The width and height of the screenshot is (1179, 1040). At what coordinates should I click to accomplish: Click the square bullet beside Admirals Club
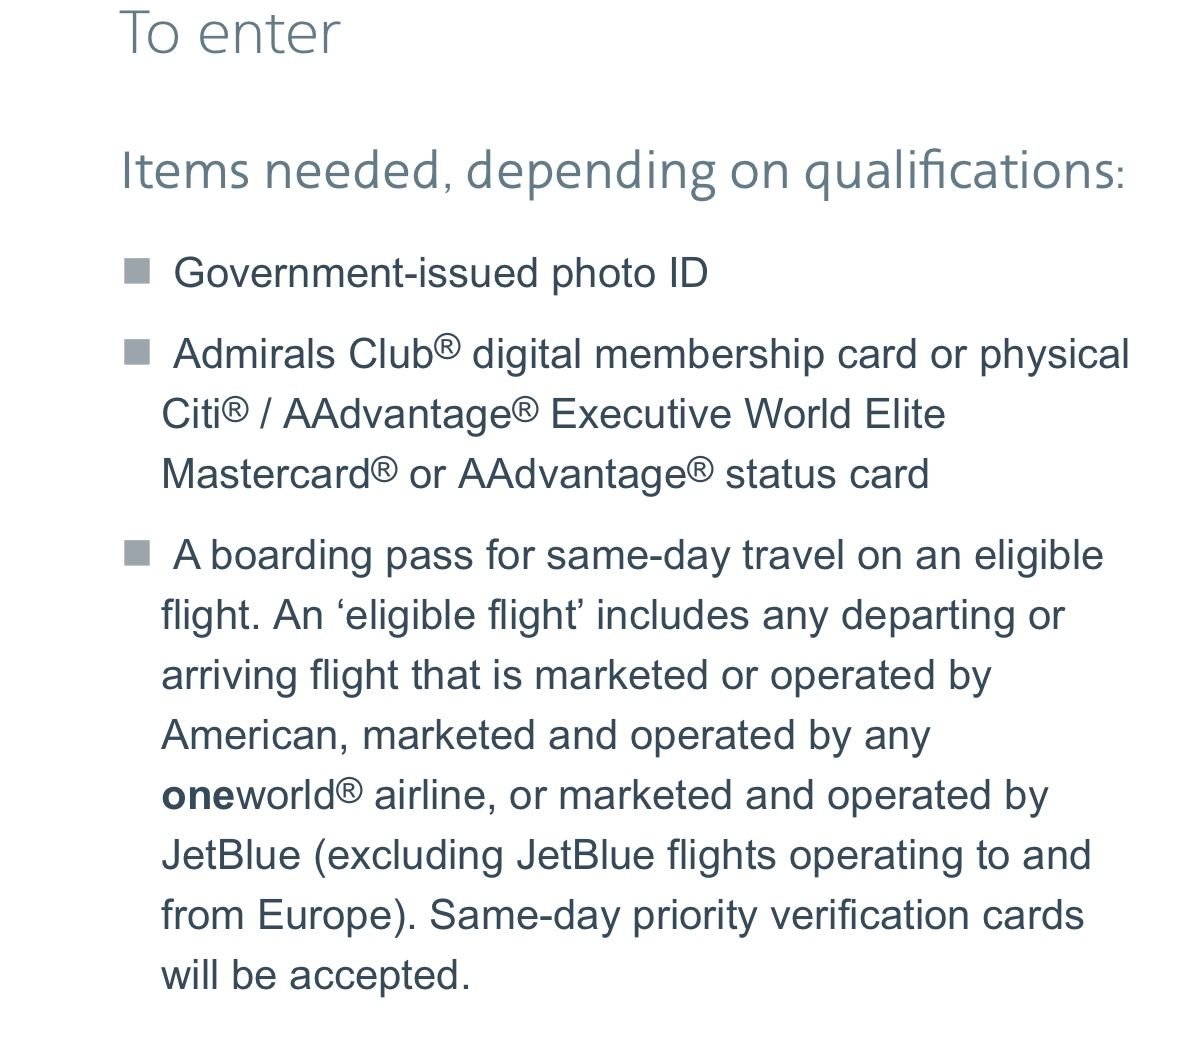[136, 352]
